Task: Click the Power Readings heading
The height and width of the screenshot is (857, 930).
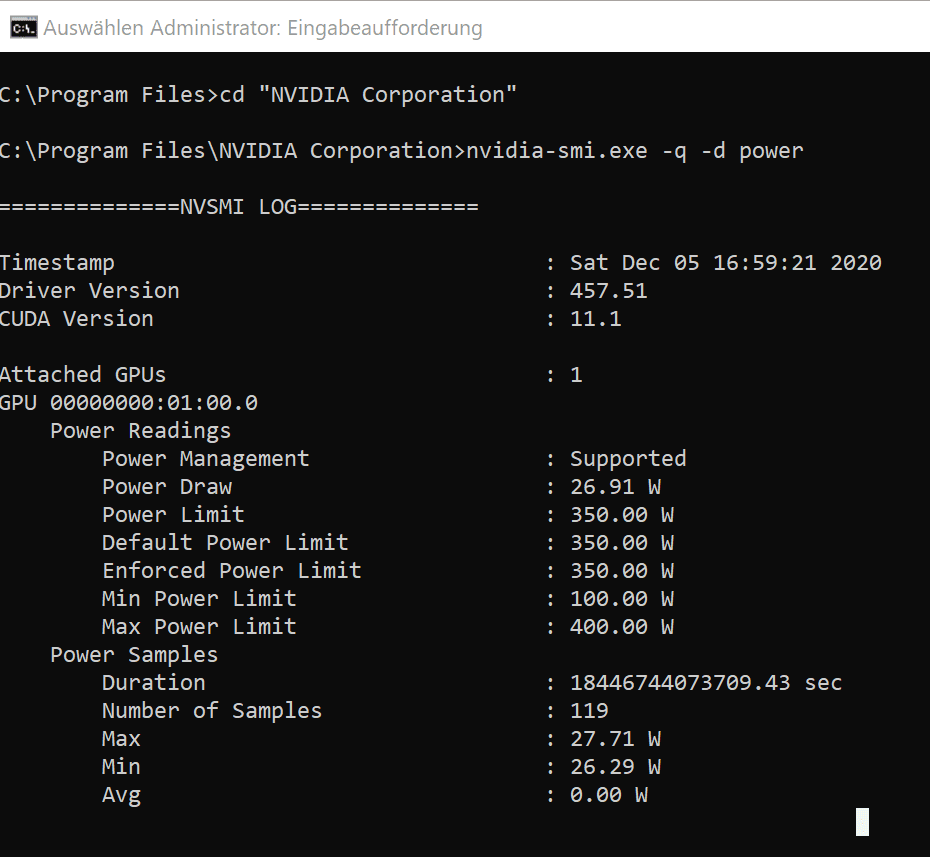Action: [x=141, y=431]
